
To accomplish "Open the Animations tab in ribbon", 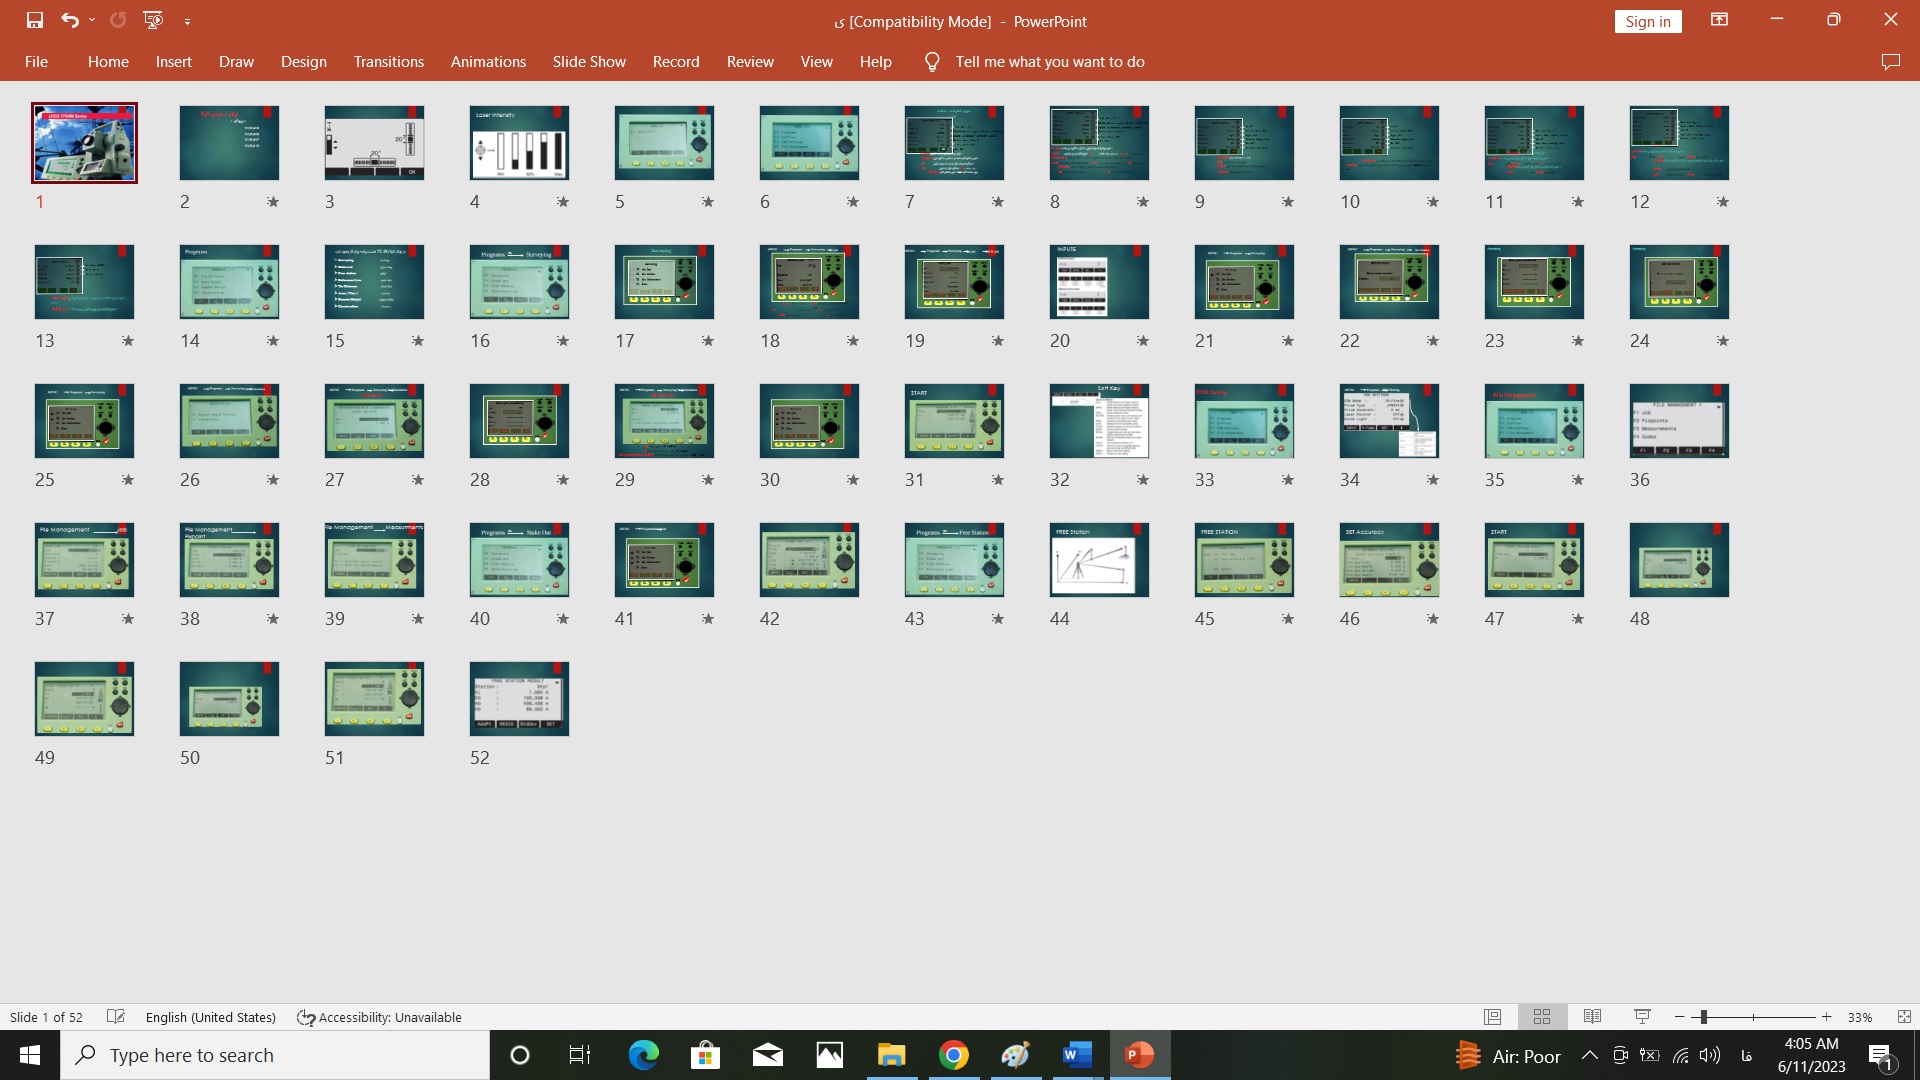I will point(488,62).
